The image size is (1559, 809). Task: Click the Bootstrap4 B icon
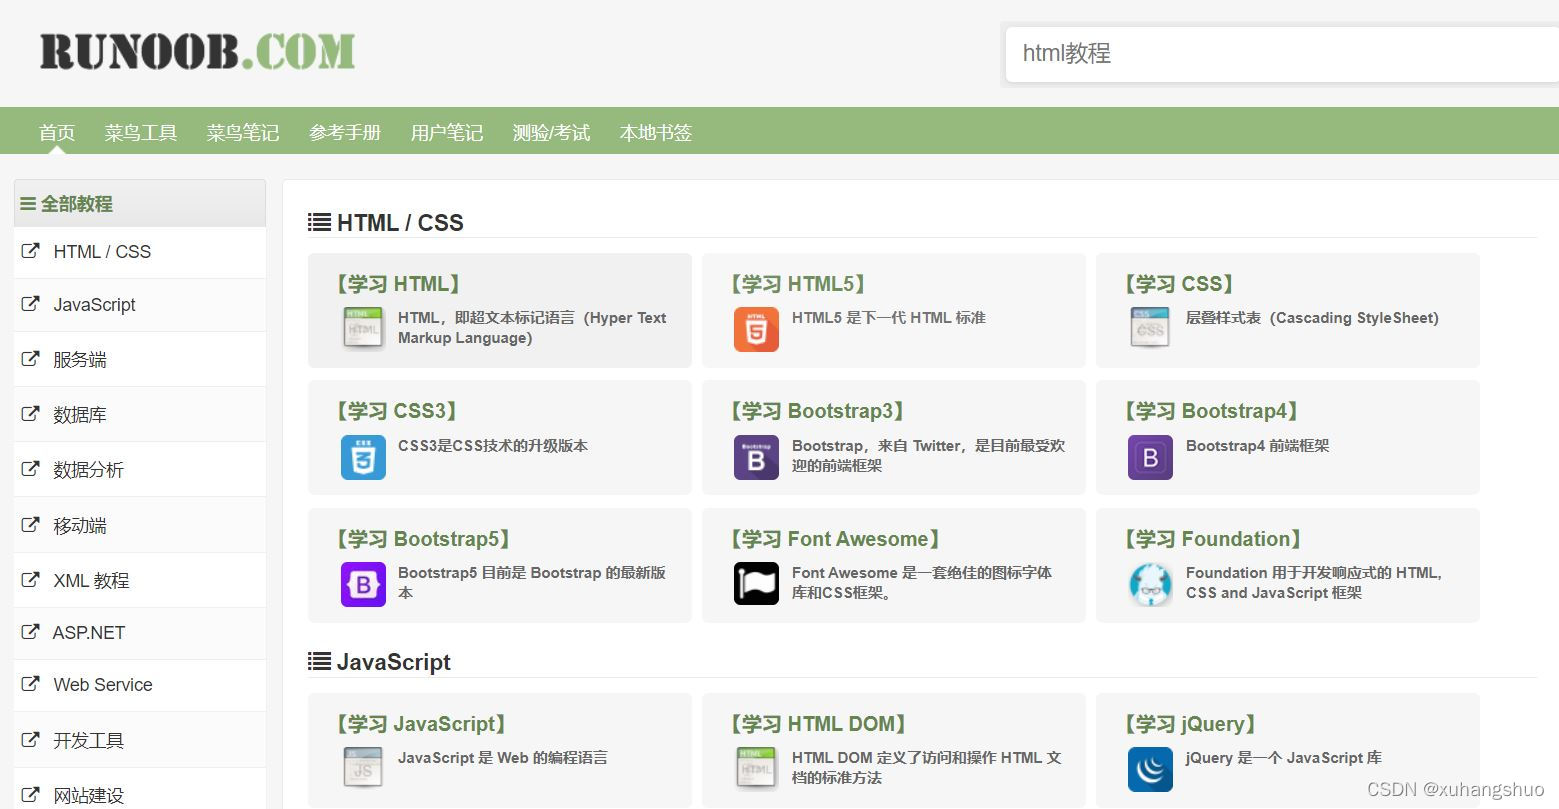pos(1150,457)
